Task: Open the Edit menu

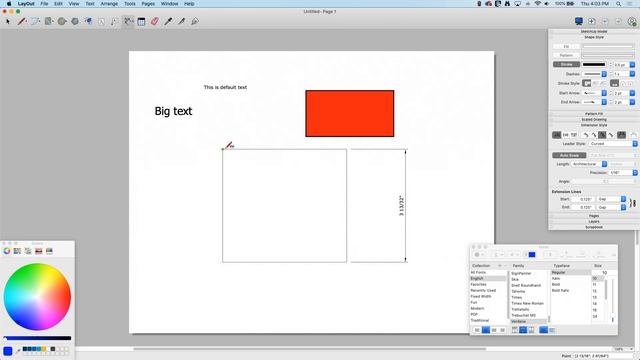Action: tap(58, 4)
